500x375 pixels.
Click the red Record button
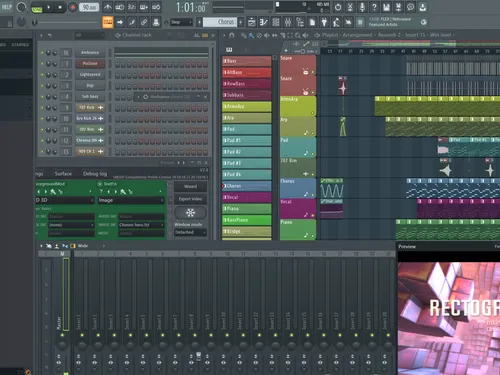click(x=72, y=7)
